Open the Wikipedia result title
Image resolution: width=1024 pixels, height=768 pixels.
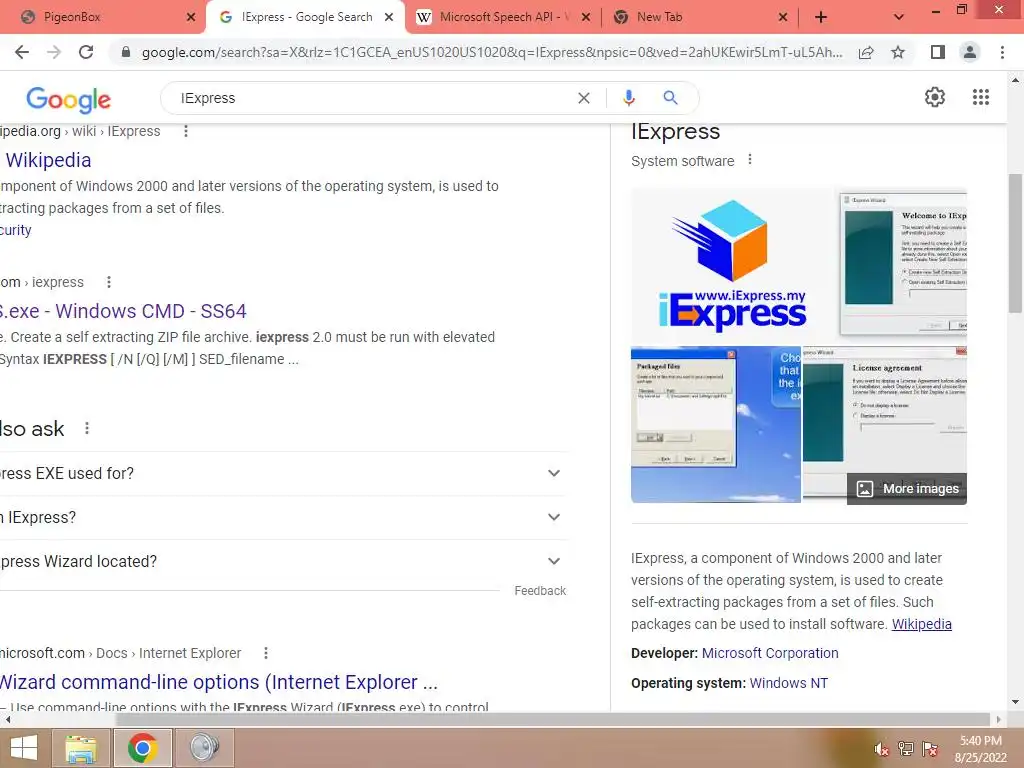pos(48,160)
